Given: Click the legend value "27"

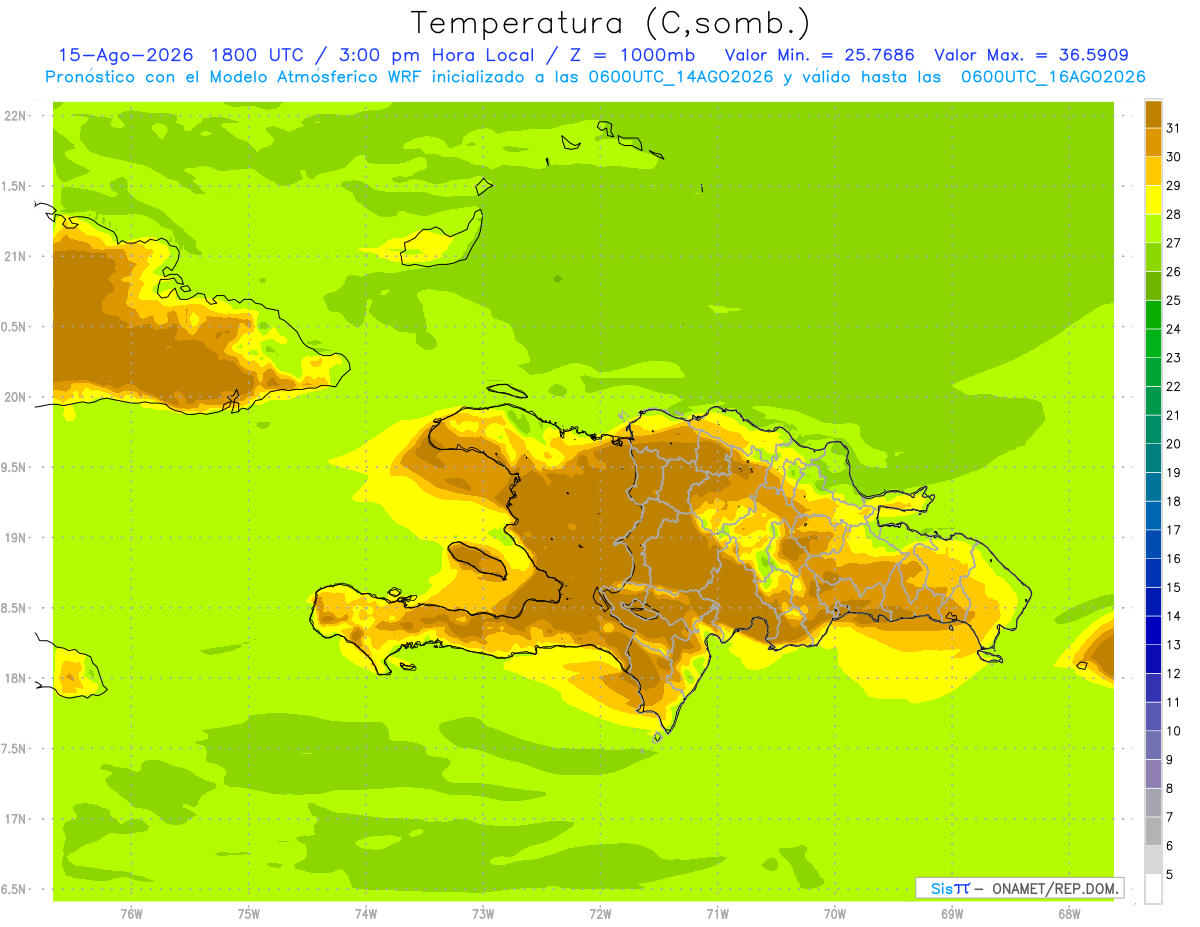Looking at the screenshot, I should tap(1174, 243).
